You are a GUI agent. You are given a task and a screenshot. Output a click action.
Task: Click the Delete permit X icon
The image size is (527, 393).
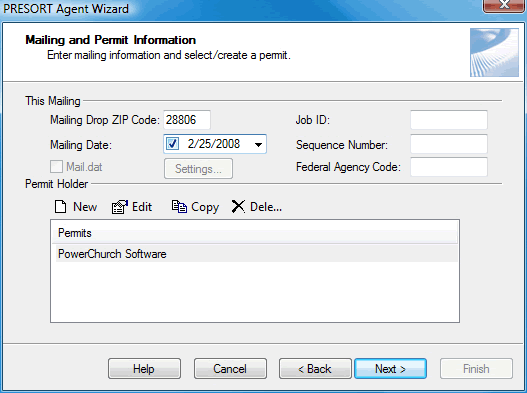click(238, 207)
